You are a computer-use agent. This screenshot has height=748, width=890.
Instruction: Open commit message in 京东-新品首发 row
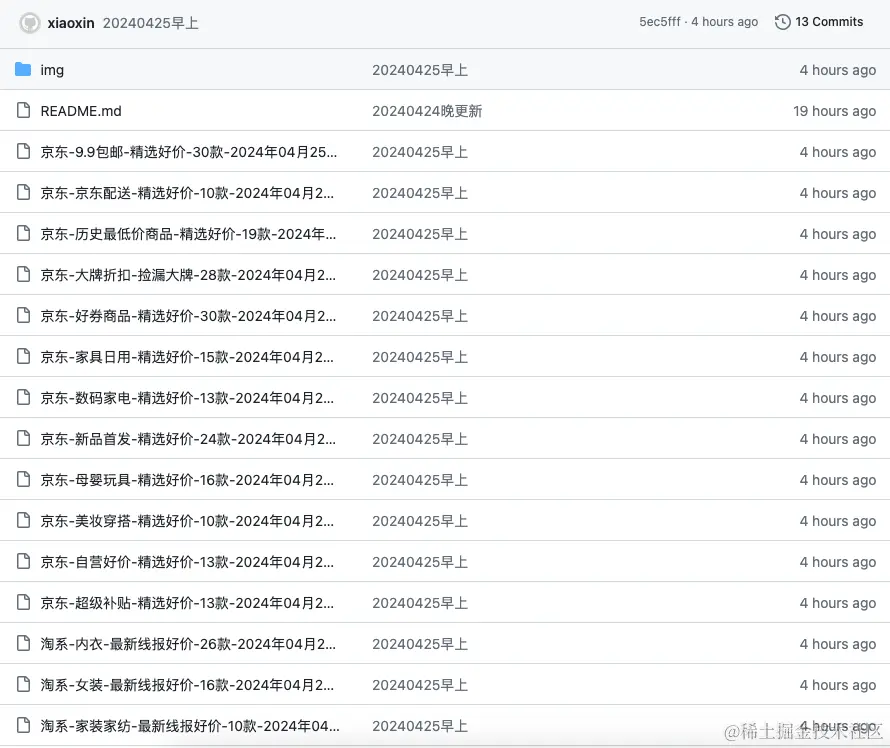pyautogui.click(x=420, y=439)
